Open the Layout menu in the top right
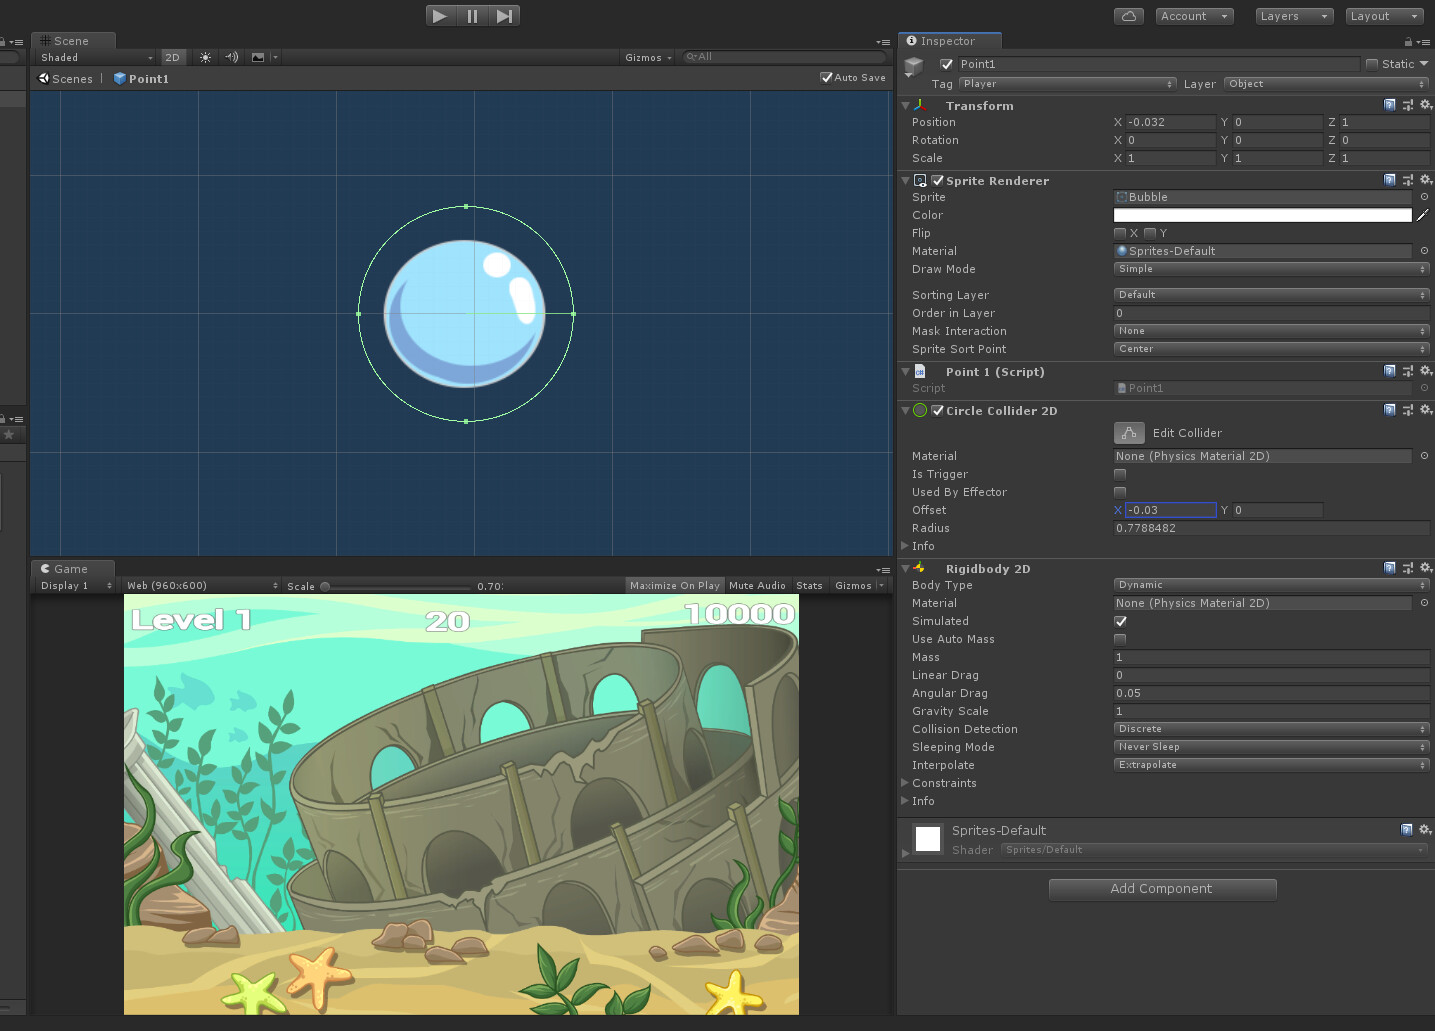Viewport: 1435px width, 1031px height. coord(1384,16)
